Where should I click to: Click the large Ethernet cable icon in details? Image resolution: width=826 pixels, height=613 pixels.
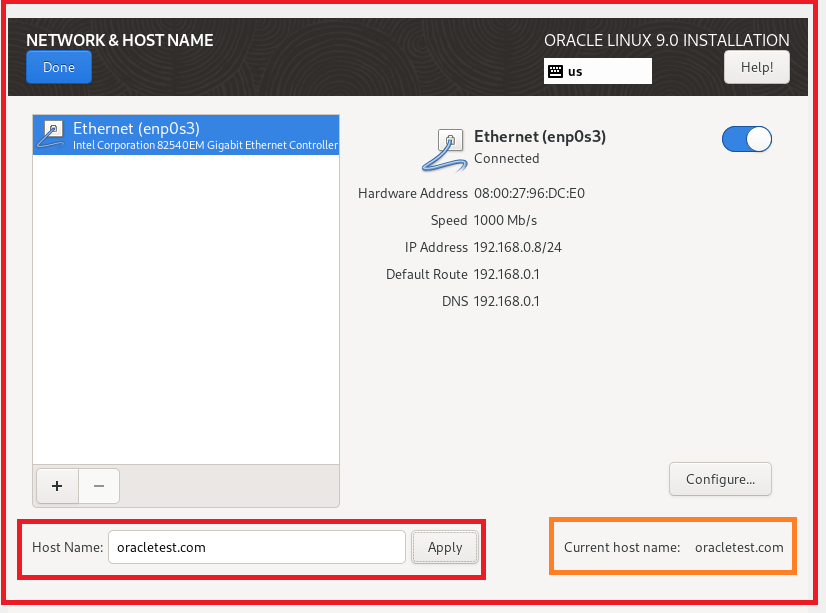pyautogui.click(x=444, y=151)
